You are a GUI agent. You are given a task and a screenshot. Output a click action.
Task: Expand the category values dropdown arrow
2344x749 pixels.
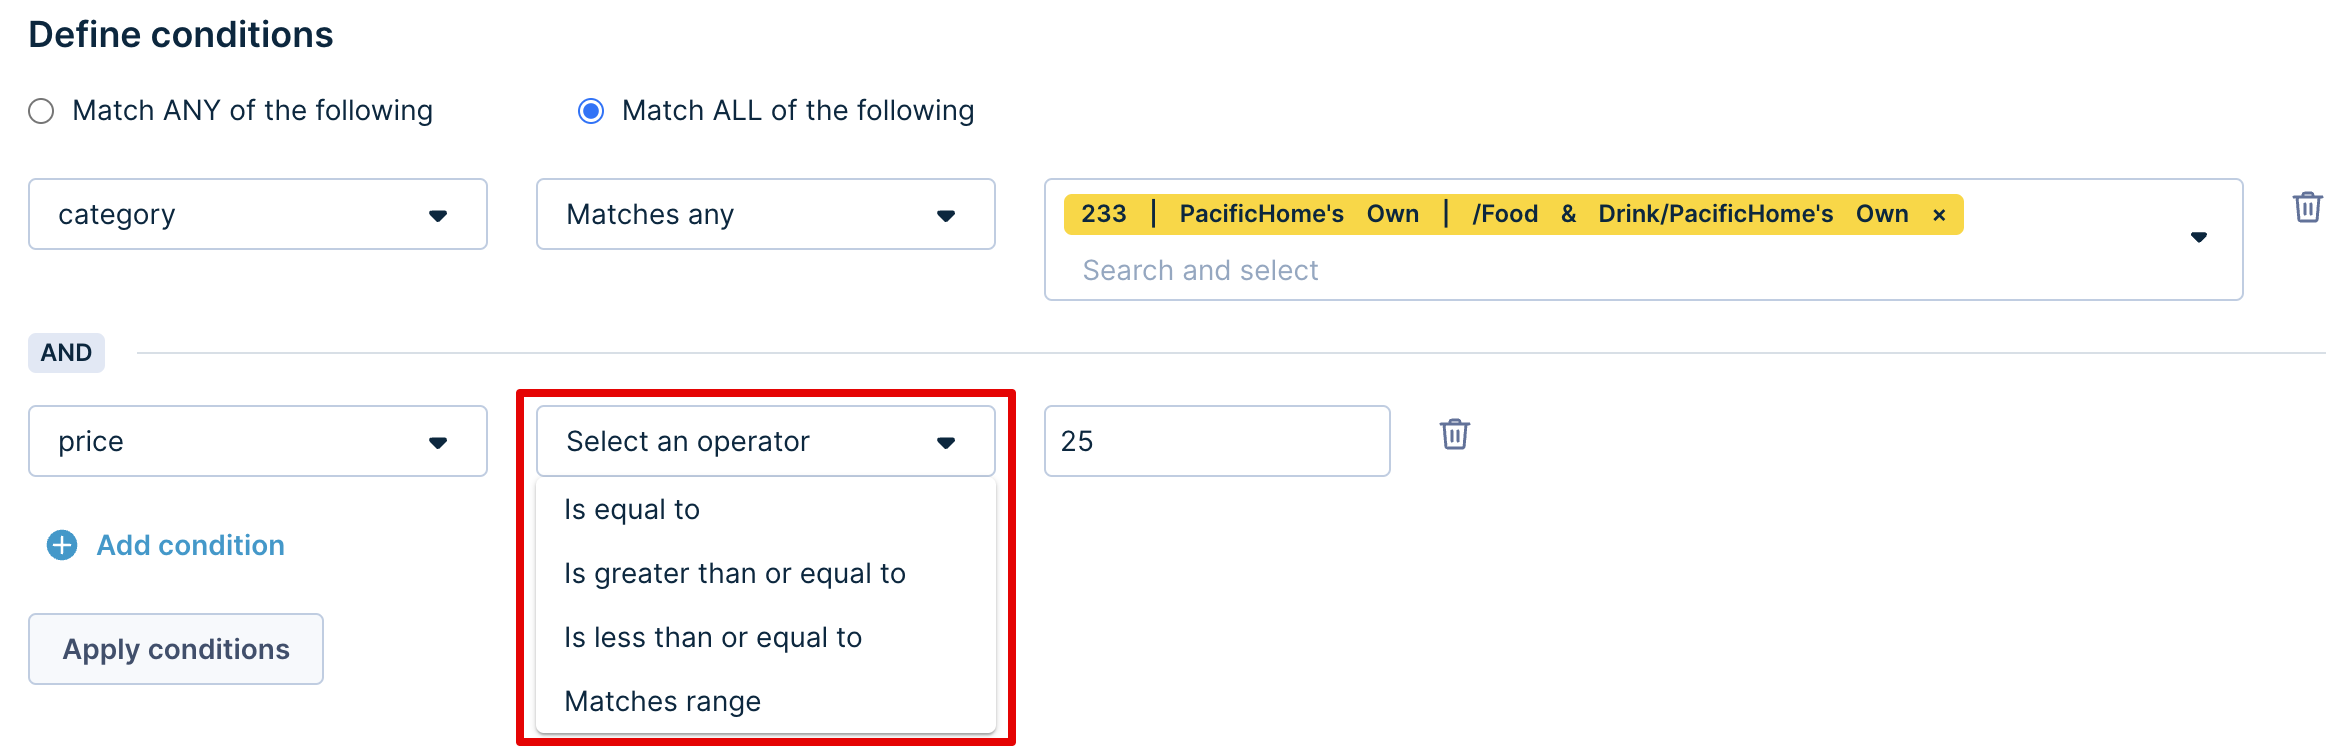2199,237
